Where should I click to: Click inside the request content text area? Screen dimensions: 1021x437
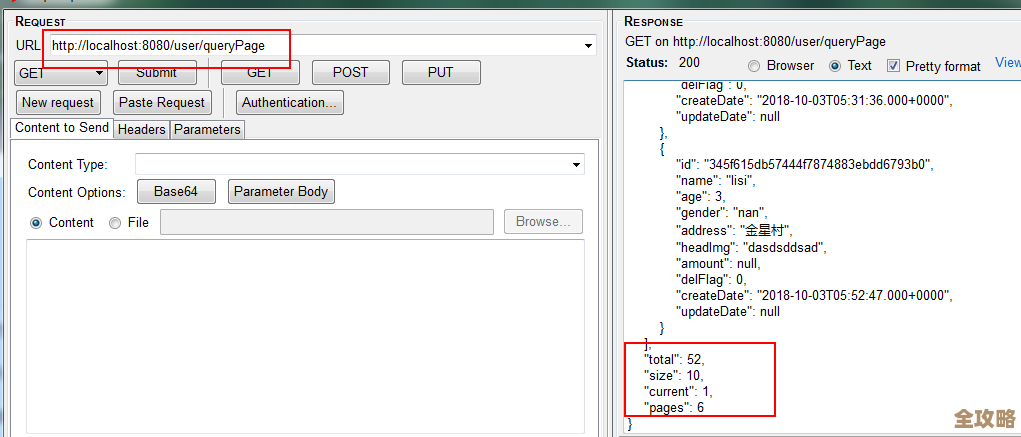tap(305, 330)
